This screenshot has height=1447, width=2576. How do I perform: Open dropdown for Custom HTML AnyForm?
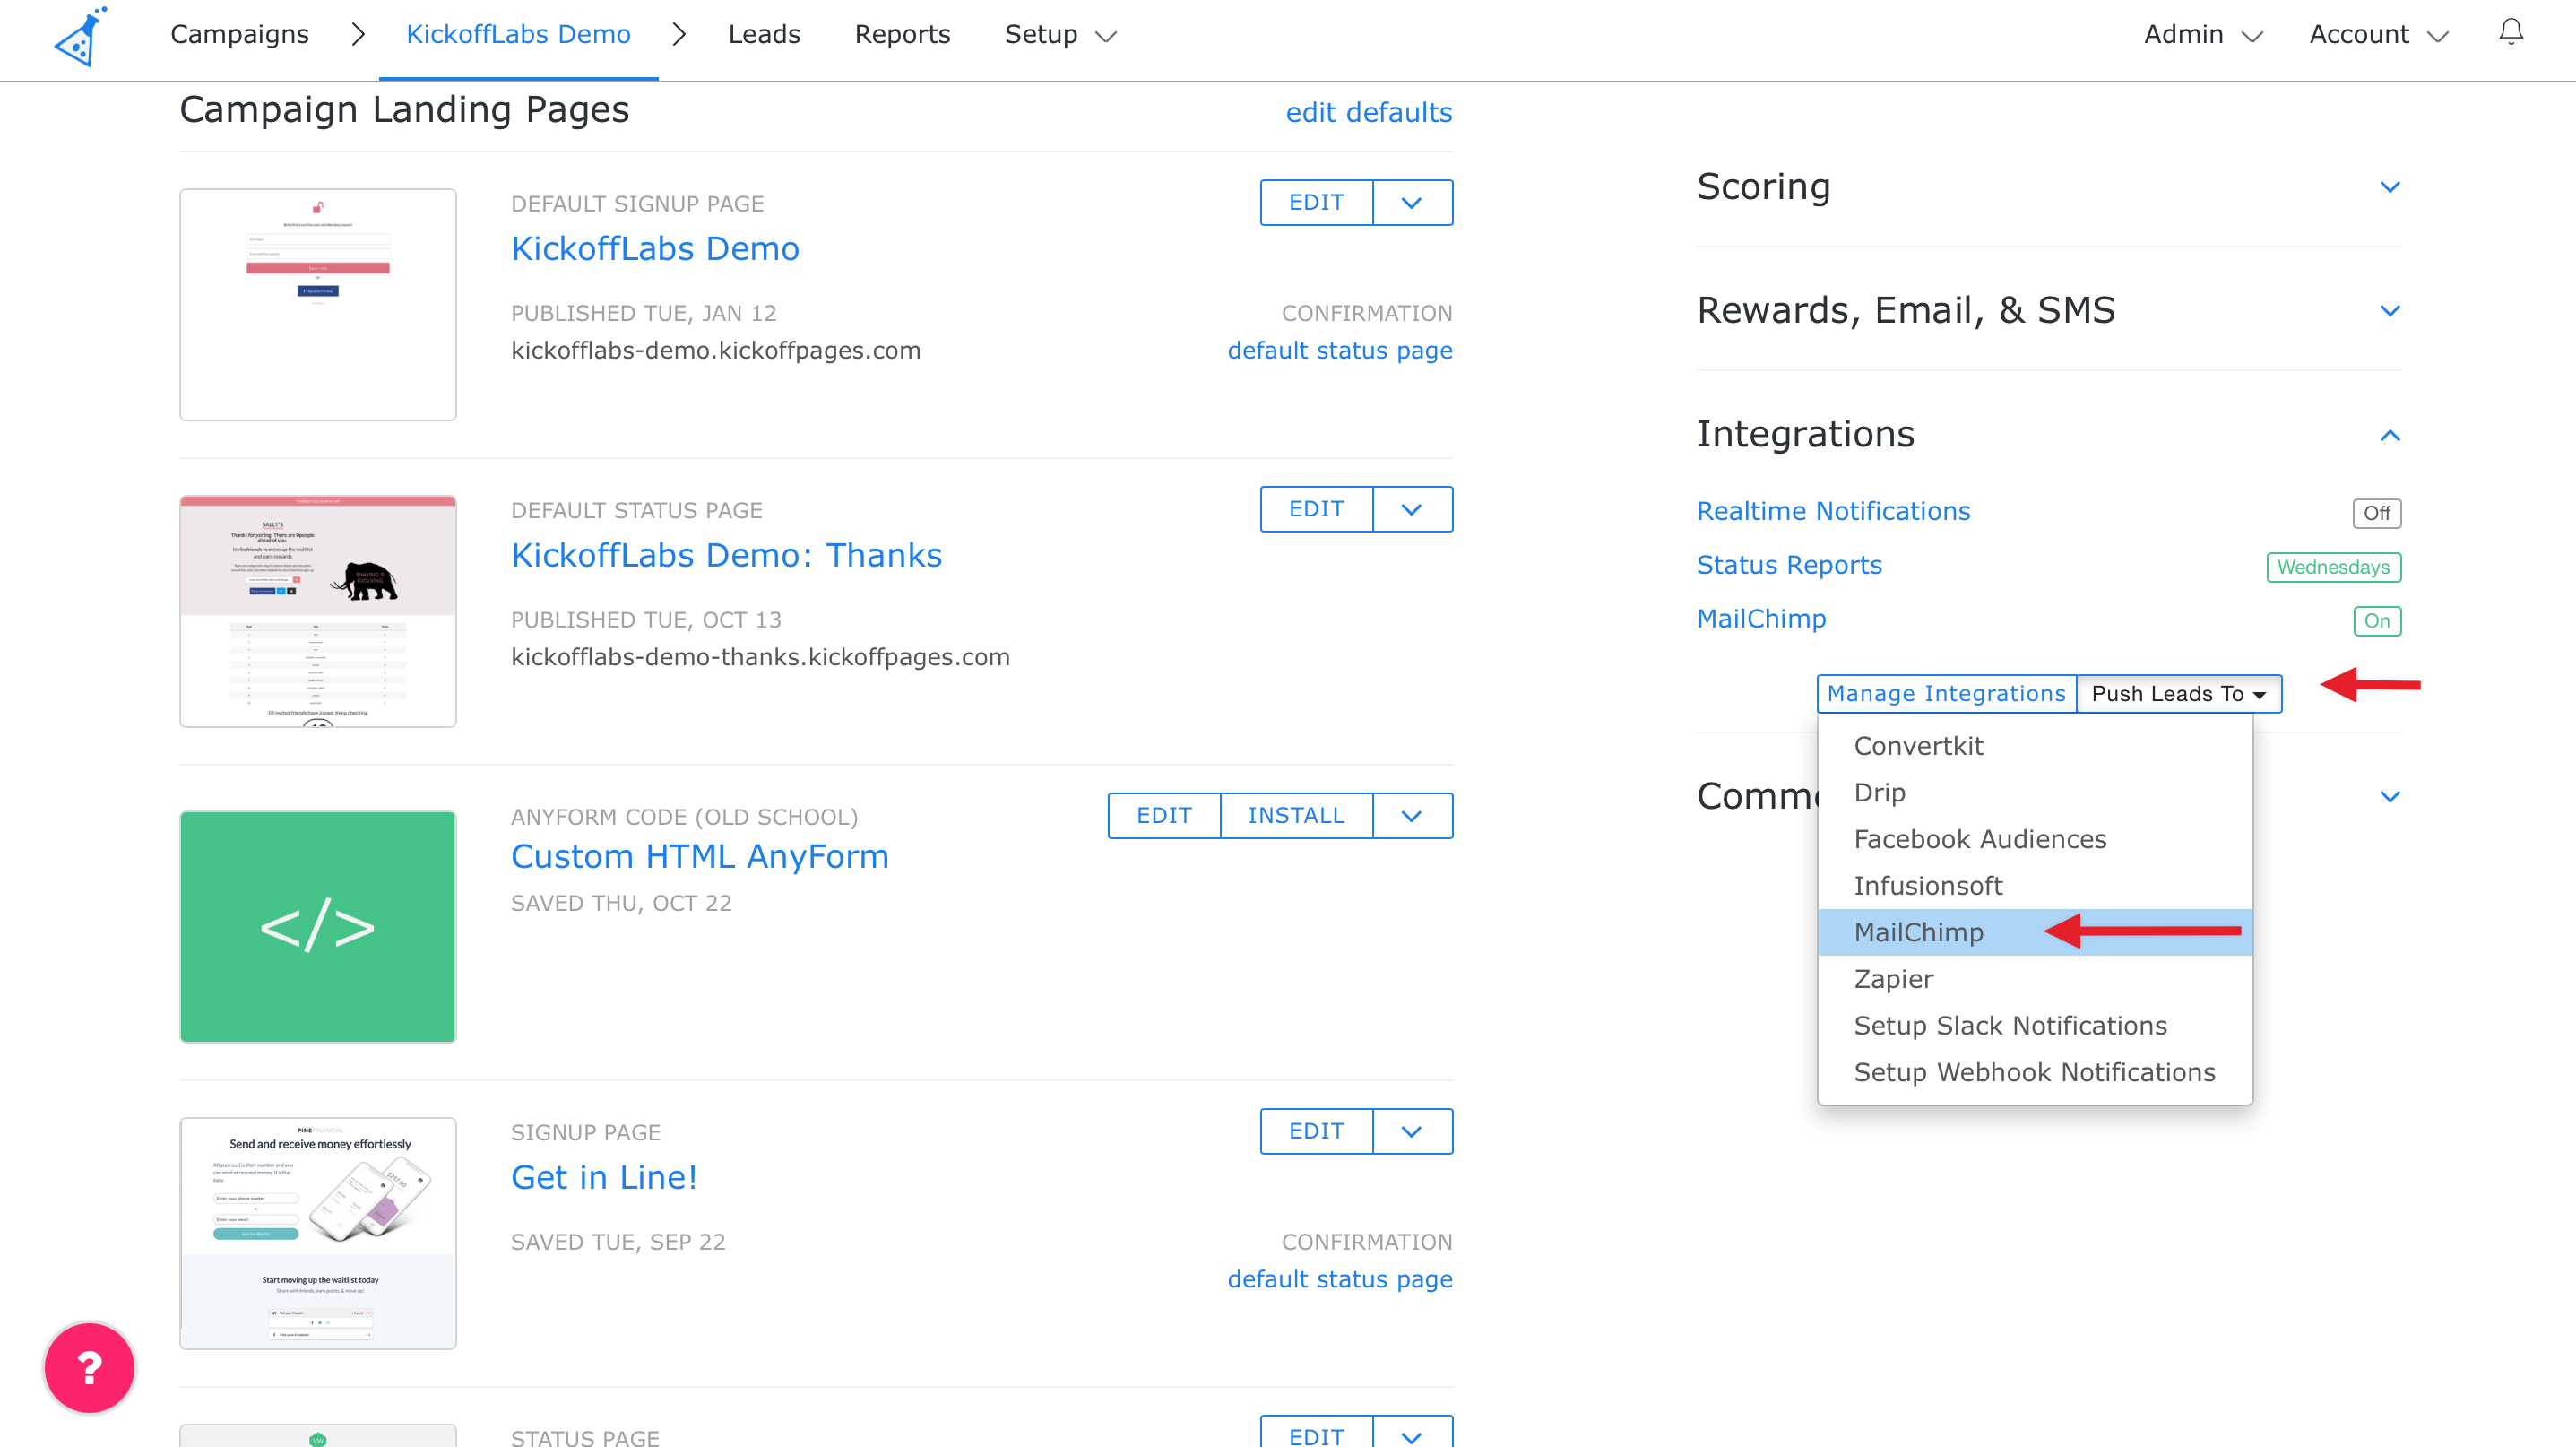point(1412,815)
